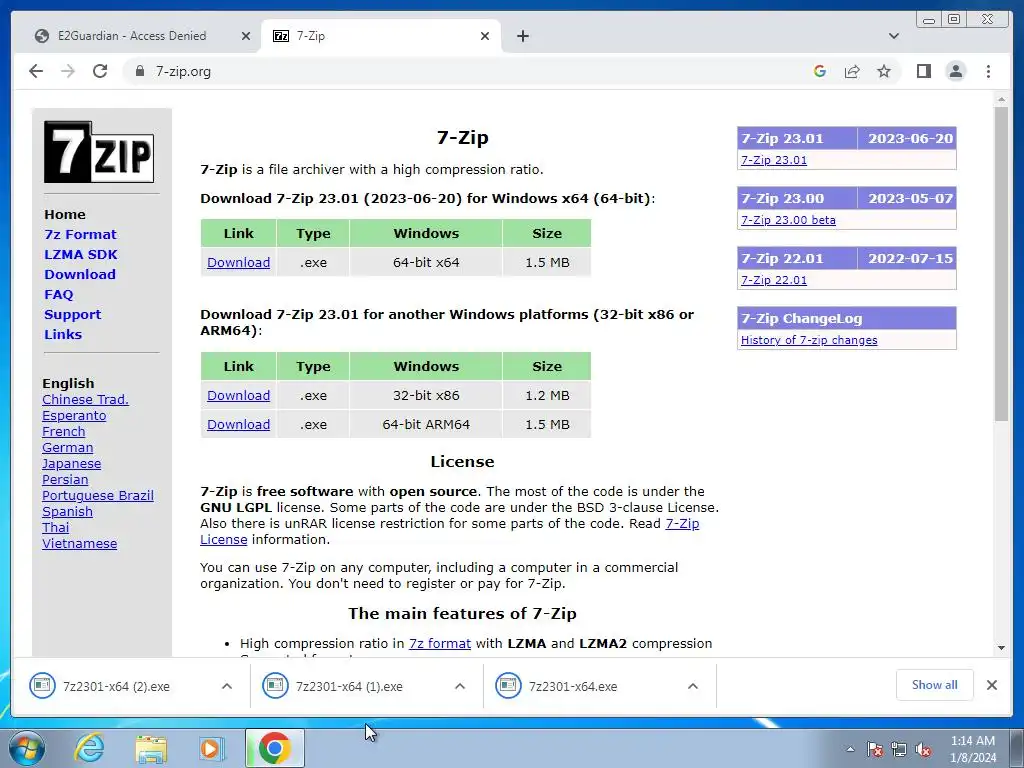Go to Download sidebar page
The height and width of the screenshot is (768, 1024).
80,274
